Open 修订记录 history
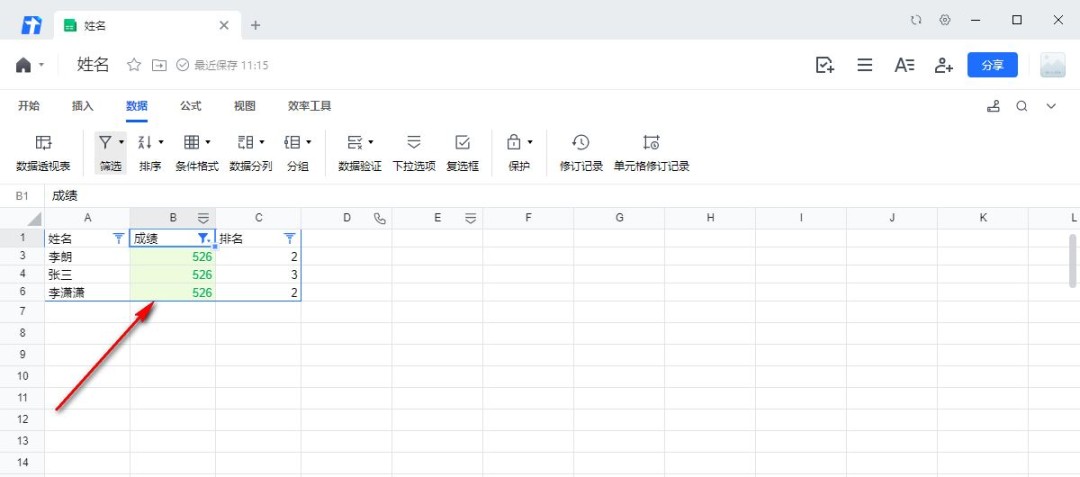The width and height of the screenshot is (1080, 477). (581, 153)
